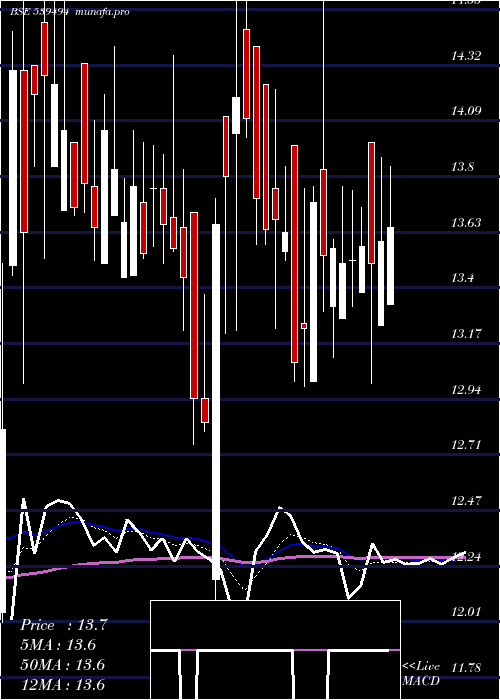Click the 12MA : 13.6 readout

tap(62, 684)
